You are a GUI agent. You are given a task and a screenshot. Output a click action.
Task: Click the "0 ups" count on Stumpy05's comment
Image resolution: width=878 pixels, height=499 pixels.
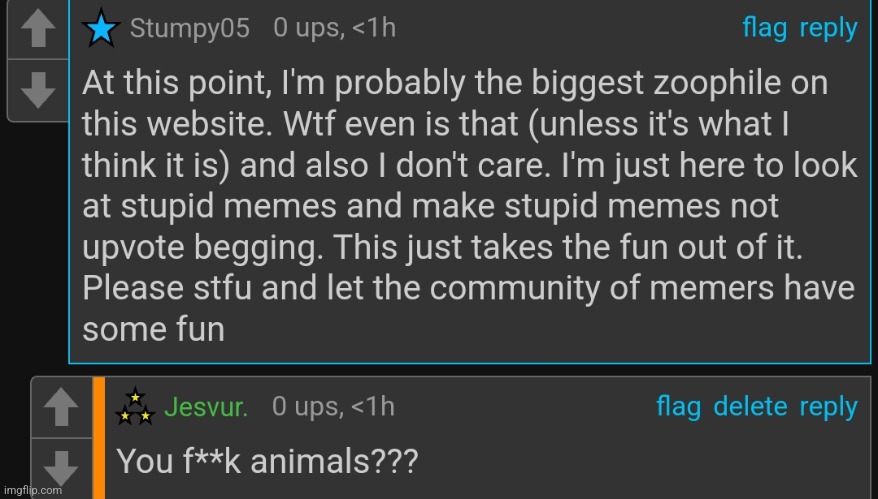[307, 28]
